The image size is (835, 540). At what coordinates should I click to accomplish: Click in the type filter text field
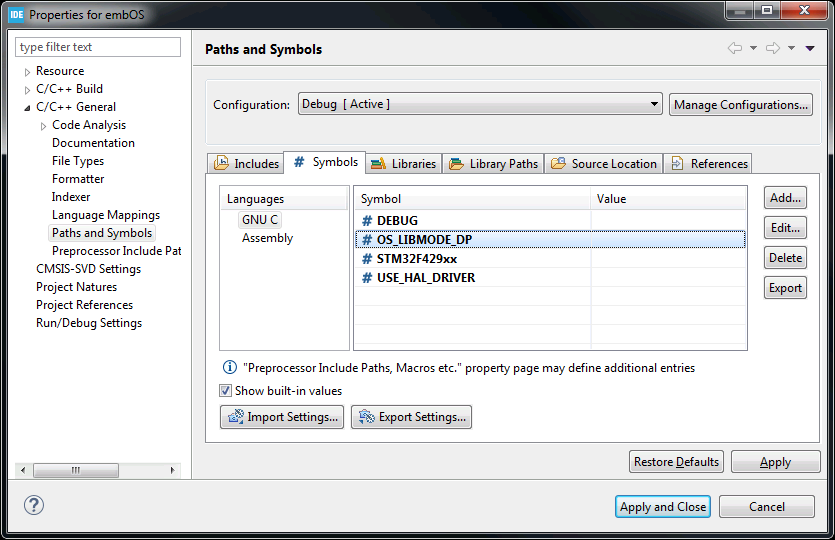click(x=98, y=47)
